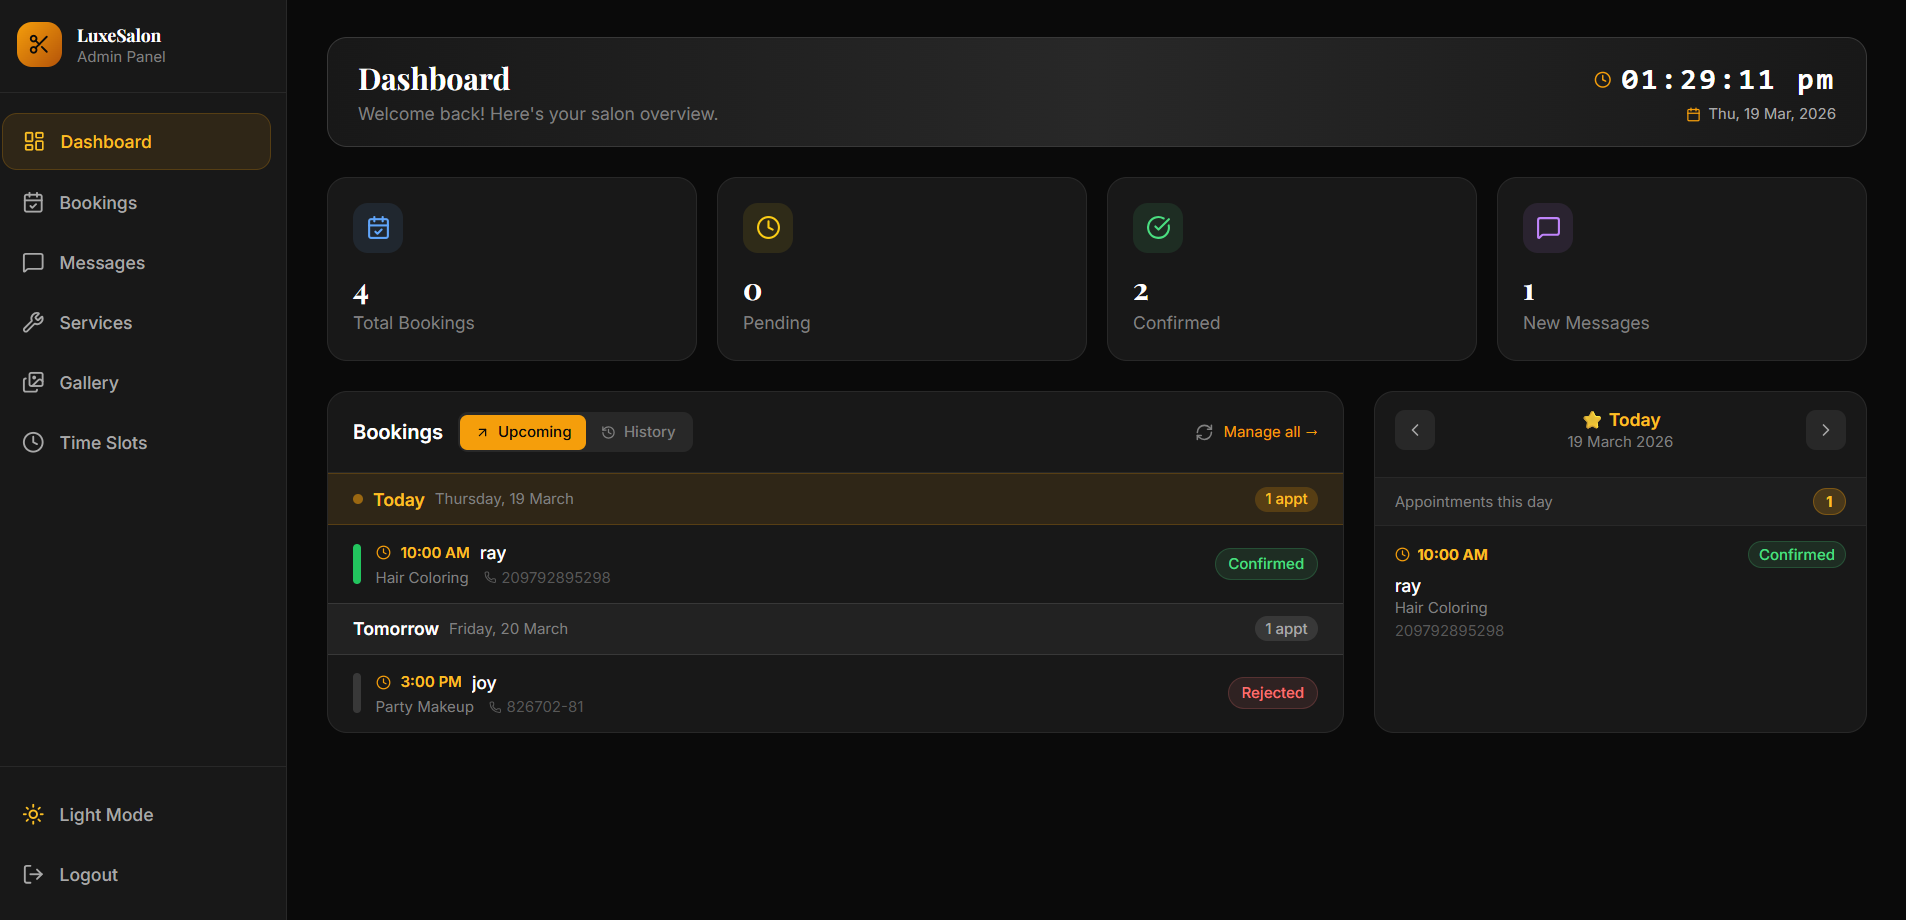Image resolution: width=1906 pixels, height=920 pixels.
Task: Click the Rejected status badge for joy
Action: pyautogui.click(x=1272, y=693)
